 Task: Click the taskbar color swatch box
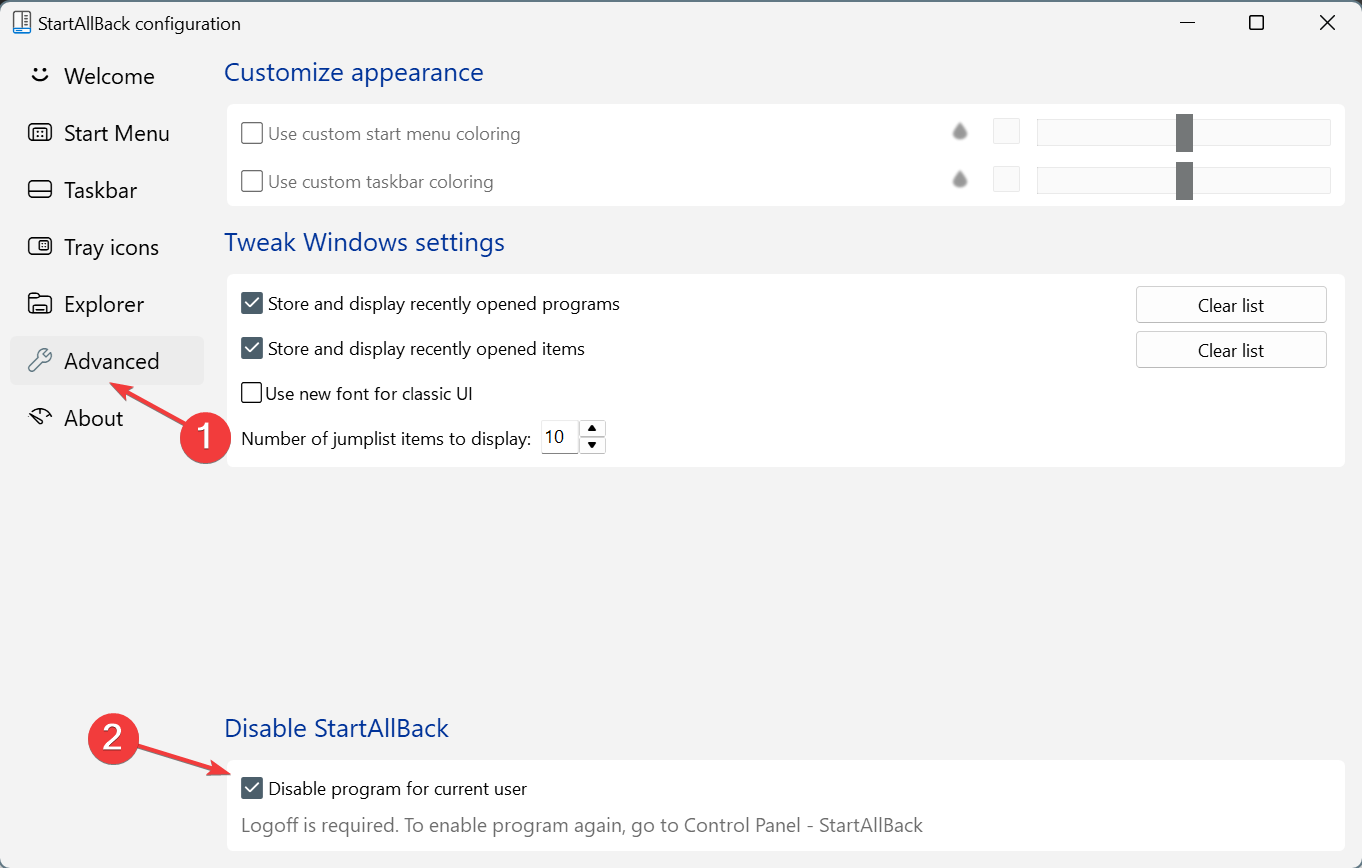click(1006, 179)
